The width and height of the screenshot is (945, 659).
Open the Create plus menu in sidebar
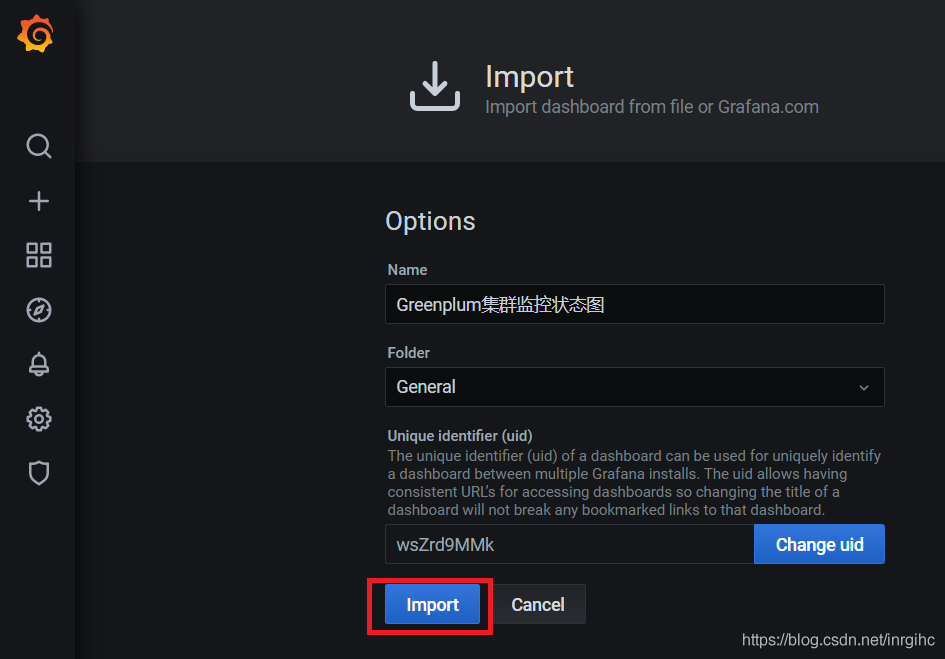[38, 201]
